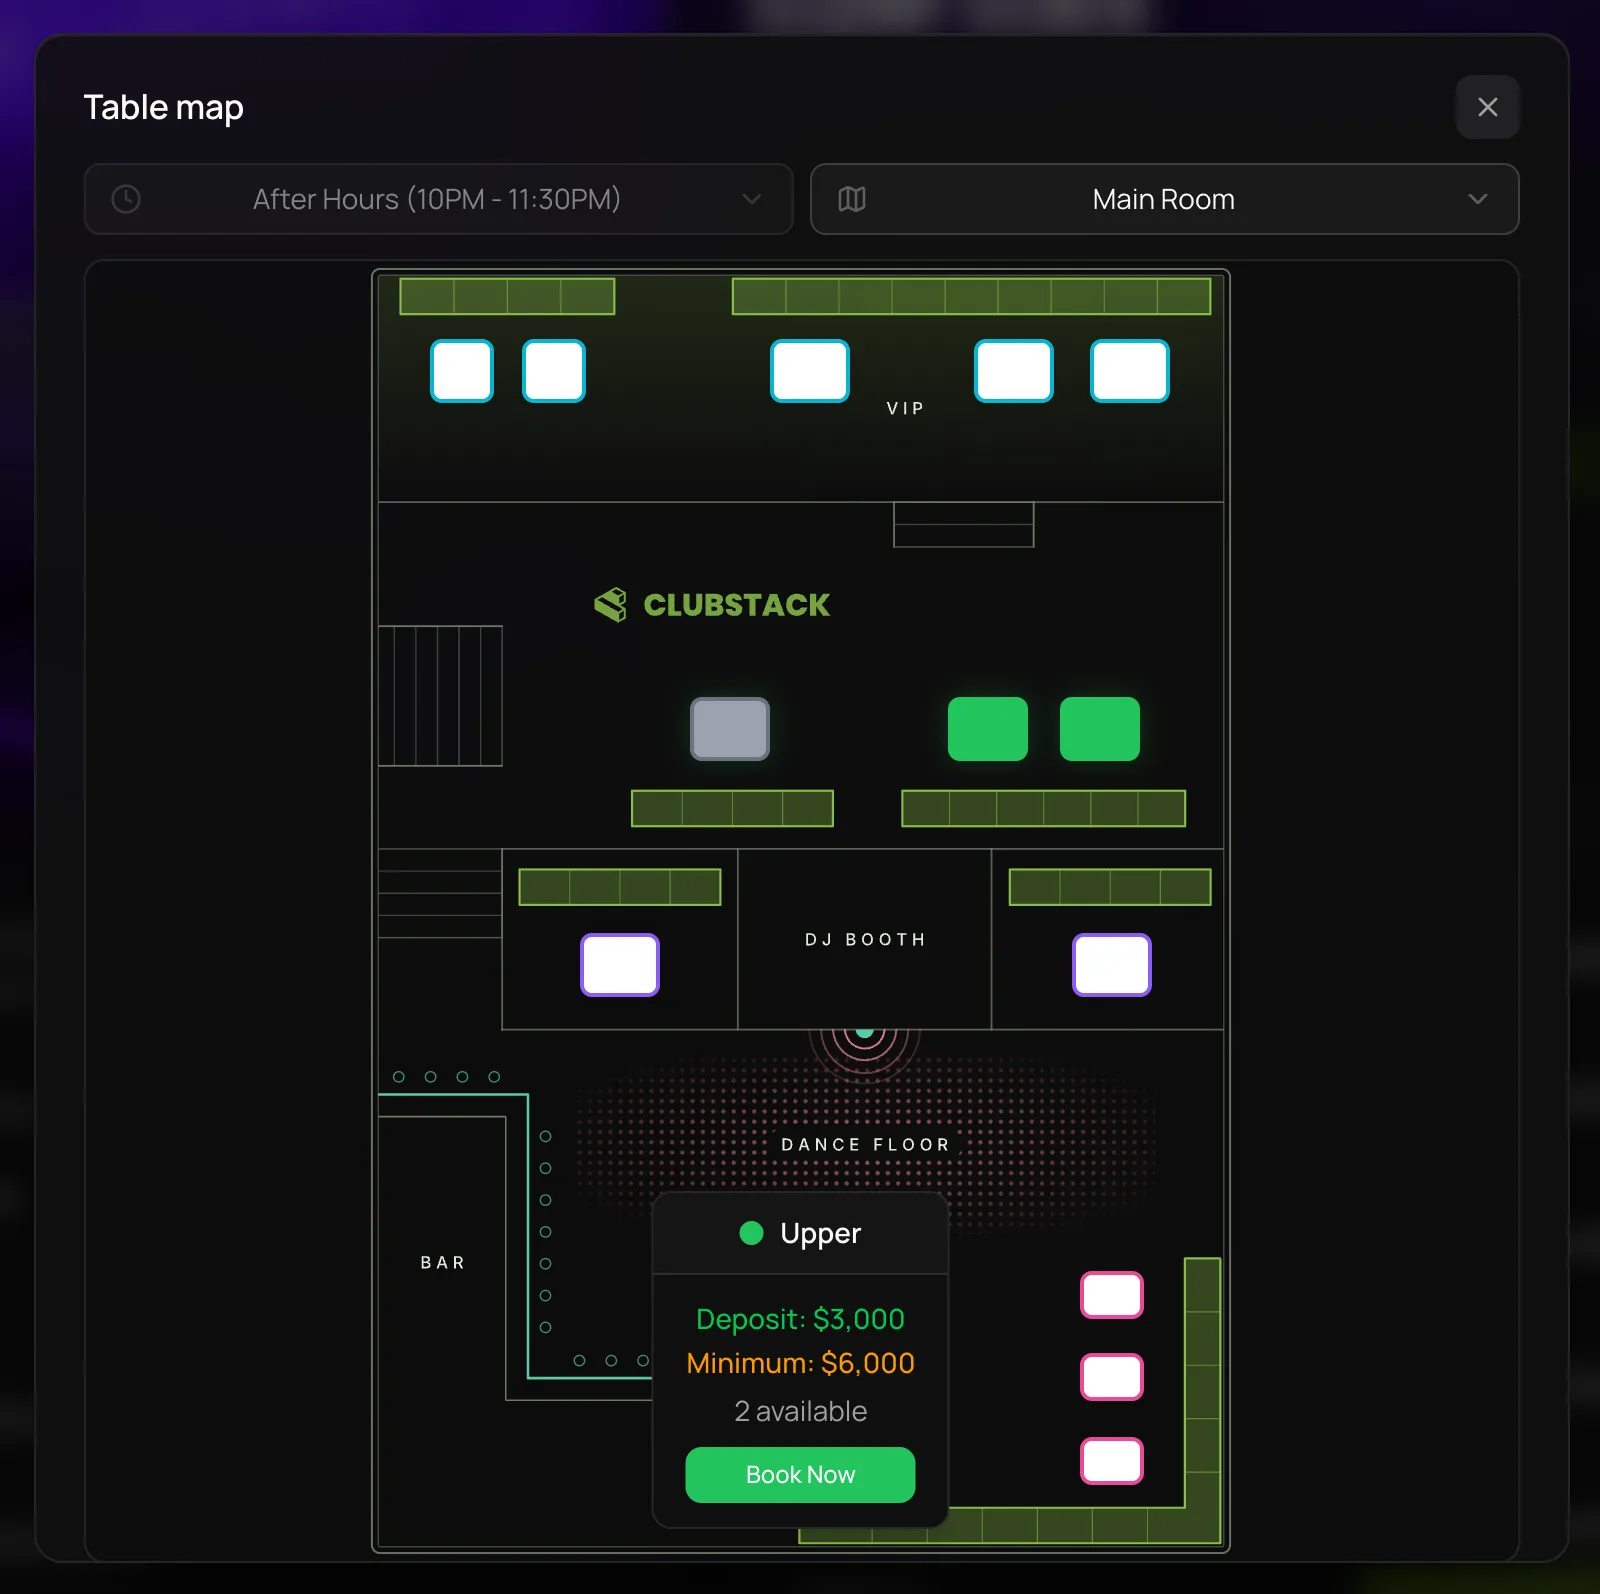Image resolution: width=1600 pixels, height=1594 pixels.
Task: Select the right green Upper table
Action: (1100, 729)
